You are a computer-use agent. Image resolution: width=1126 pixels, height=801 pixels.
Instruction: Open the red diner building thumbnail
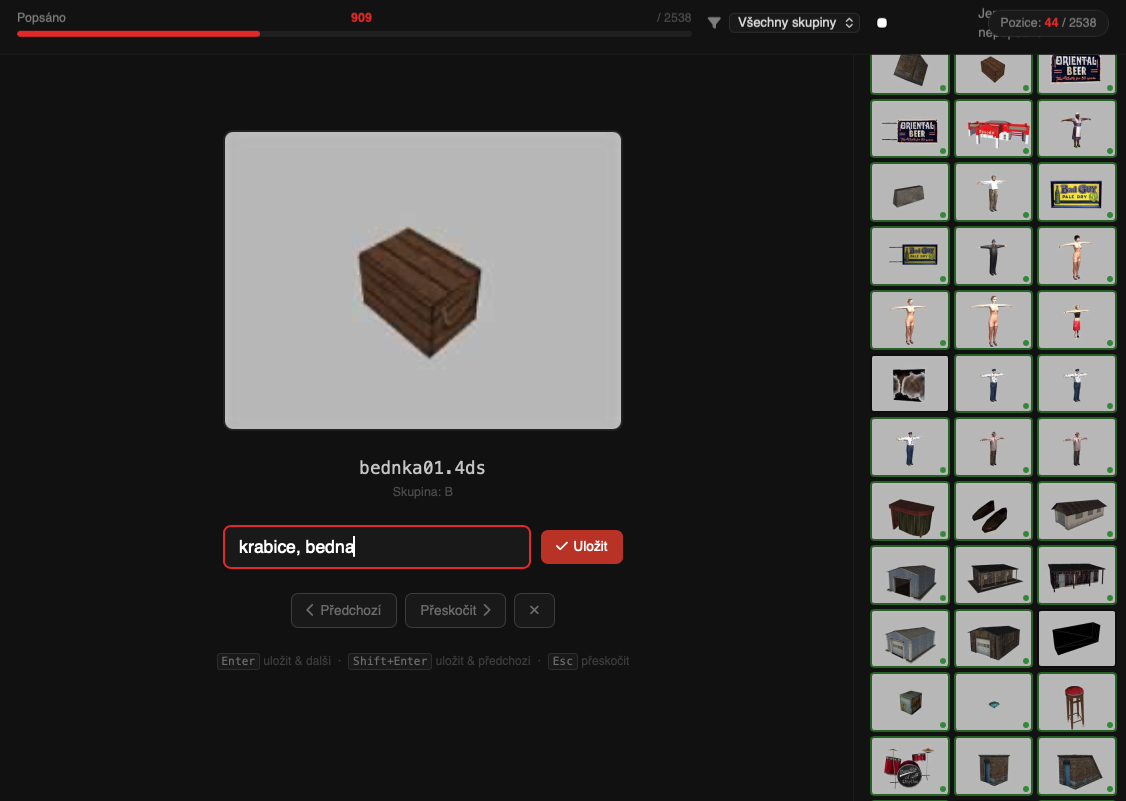(993, 129)
